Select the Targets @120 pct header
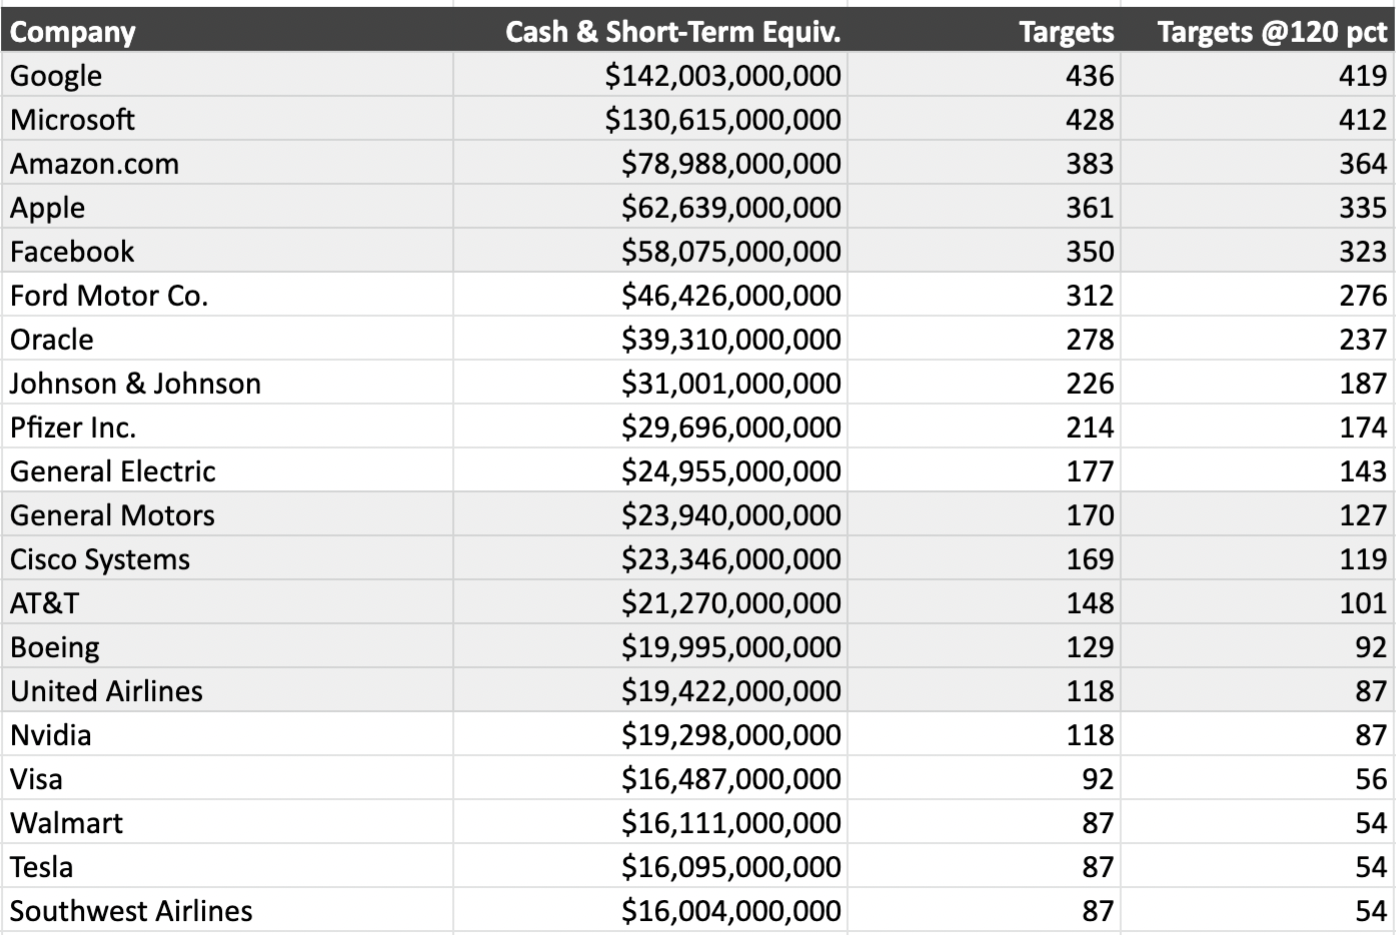This screenshot has width=1396, height=935. click(x=1272, y=32)
